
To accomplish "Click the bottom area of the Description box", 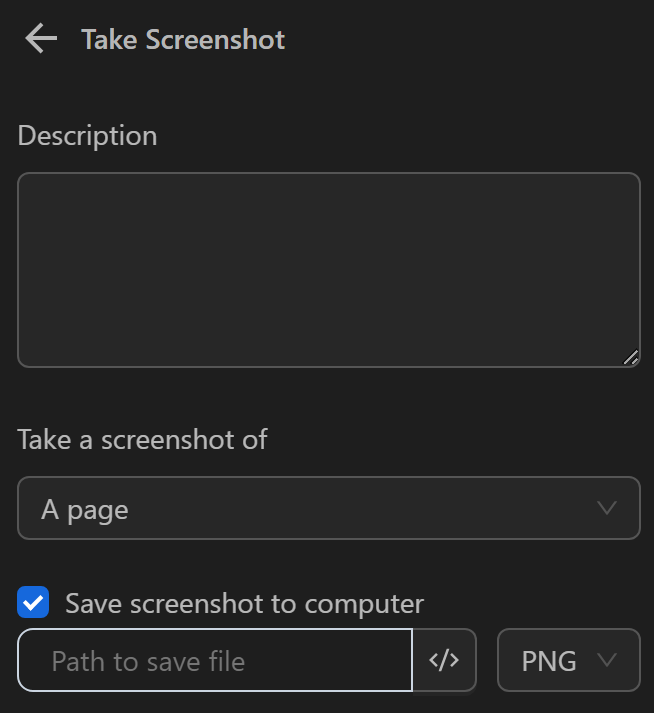I will 328,345.
